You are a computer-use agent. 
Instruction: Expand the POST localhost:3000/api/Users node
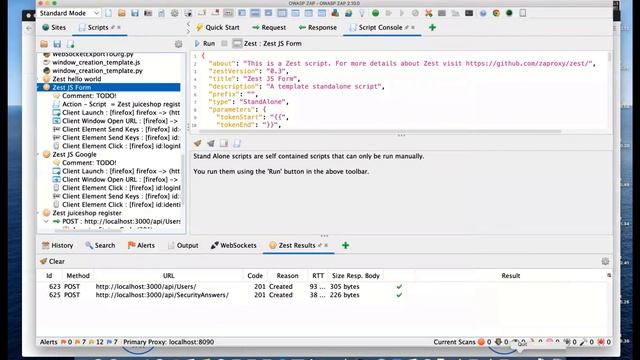pyautogui.click(x=46, y=221)
